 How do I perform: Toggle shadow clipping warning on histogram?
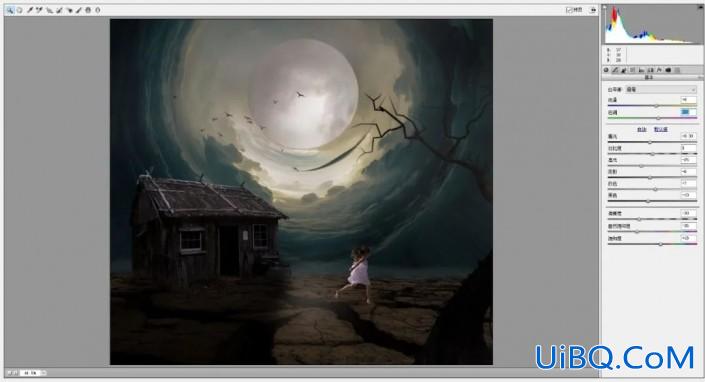click(605, 7)
